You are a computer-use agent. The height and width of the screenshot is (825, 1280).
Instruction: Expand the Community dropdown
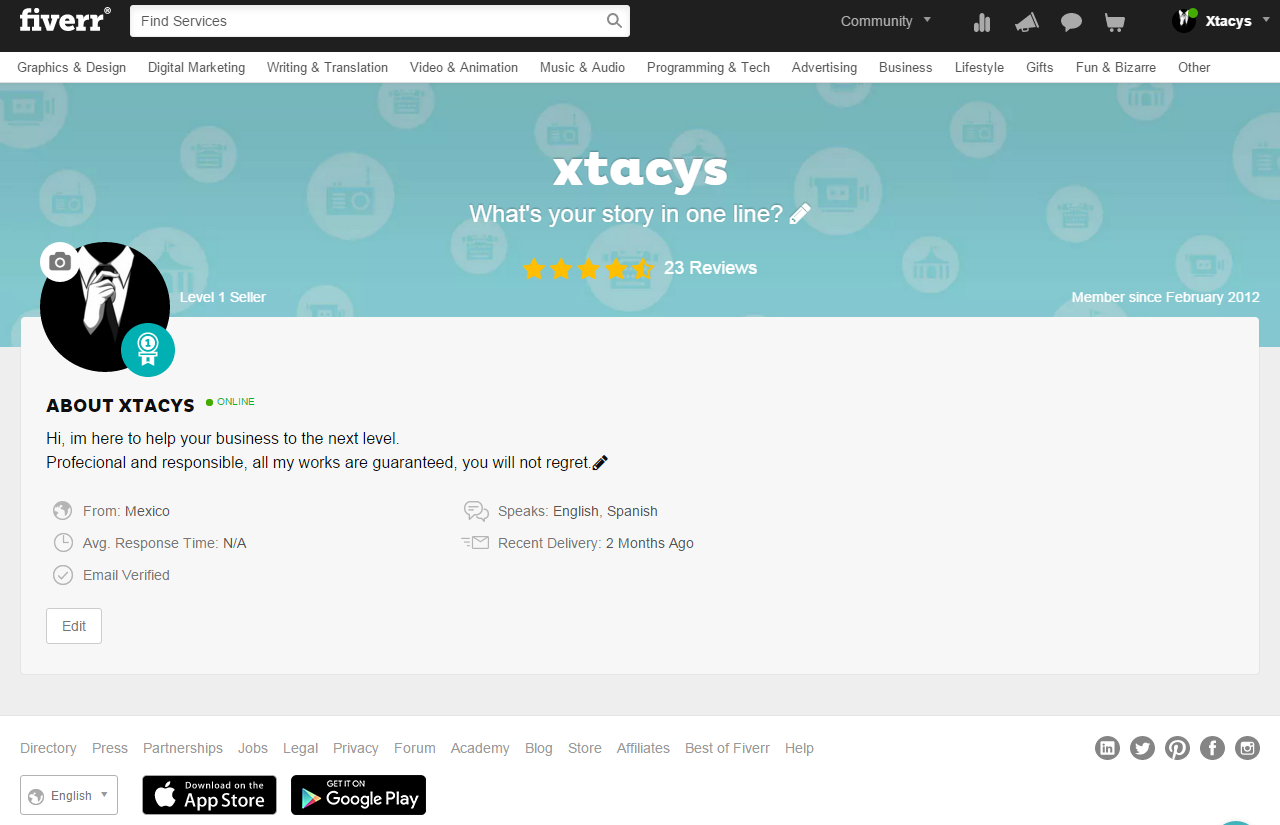click(886, 21)
